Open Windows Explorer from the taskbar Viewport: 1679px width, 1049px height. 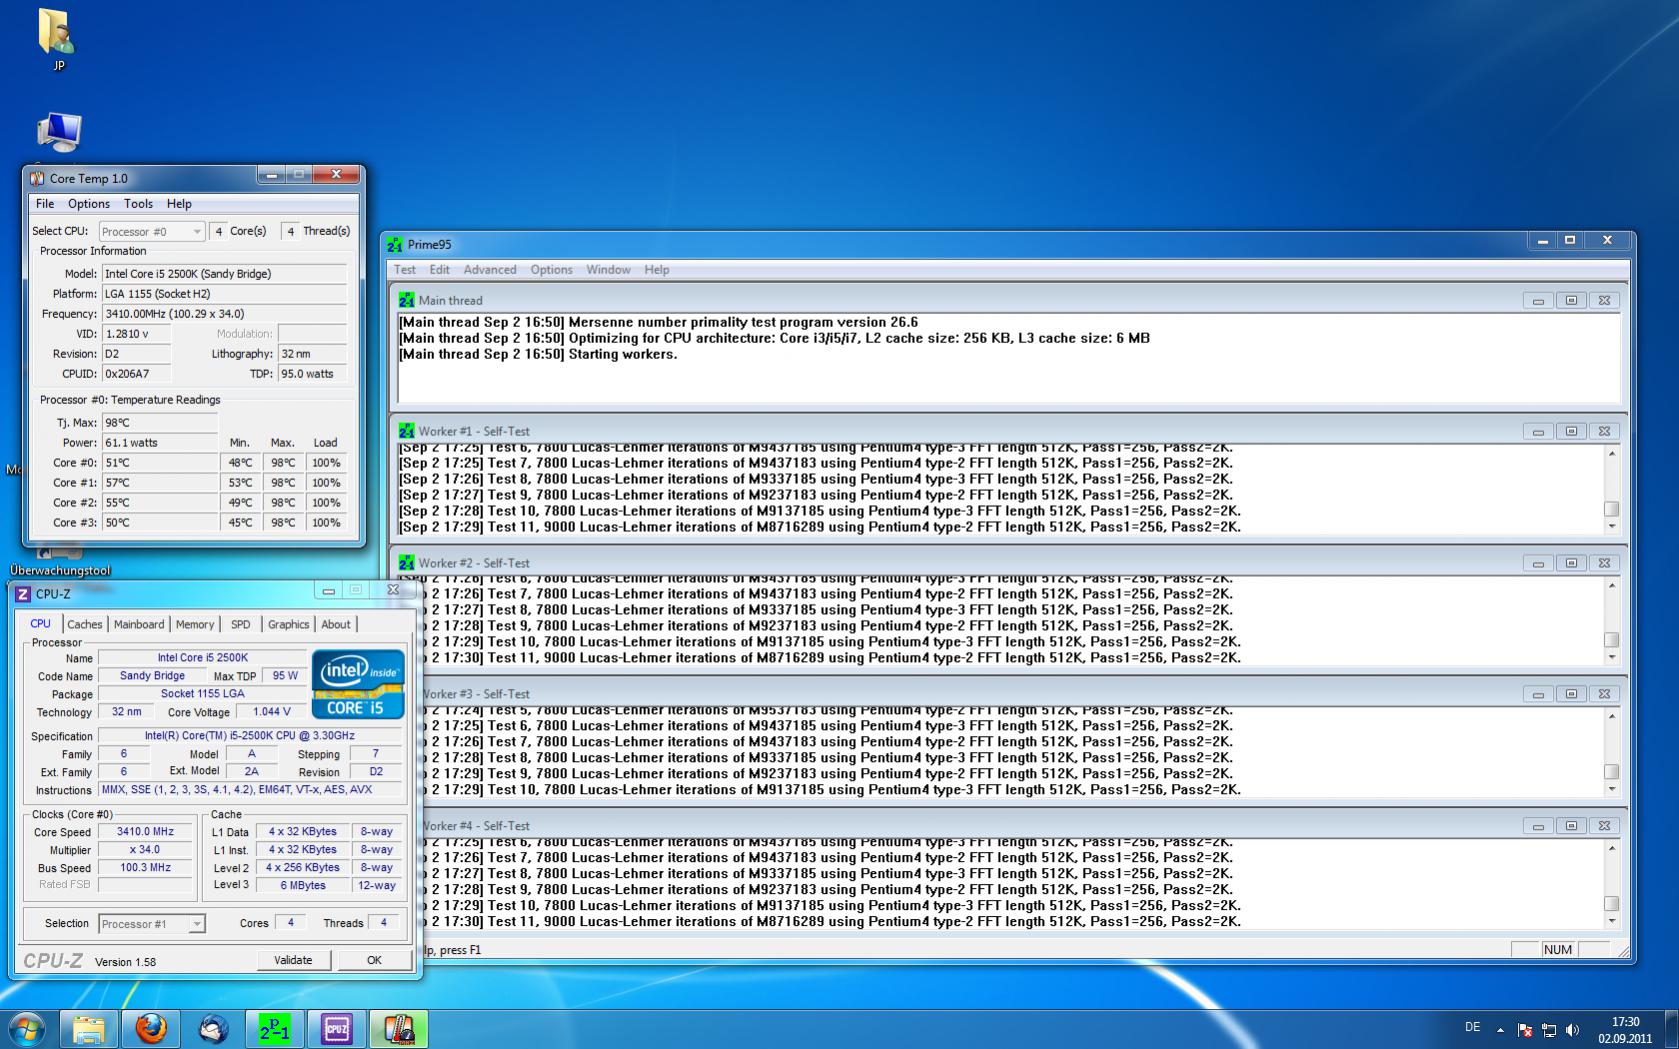click(x=89, y=1028)
